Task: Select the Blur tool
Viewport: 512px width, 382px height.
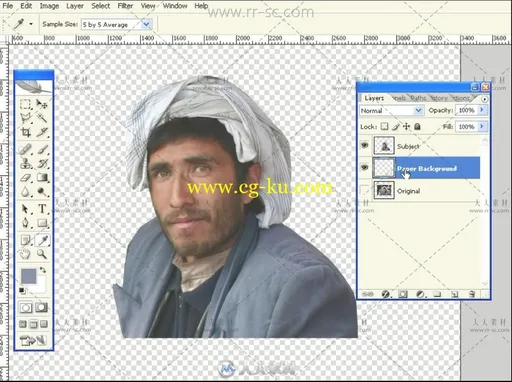Action: (26, 192)
